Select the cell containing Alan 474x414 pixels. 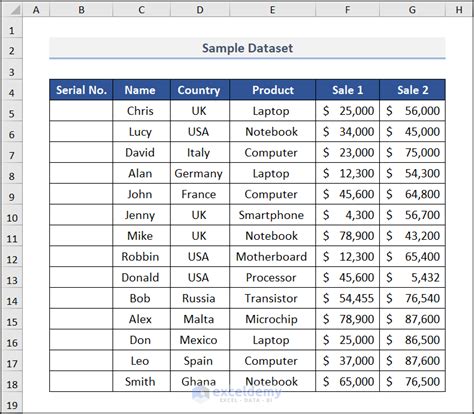[x=141, y=173]
